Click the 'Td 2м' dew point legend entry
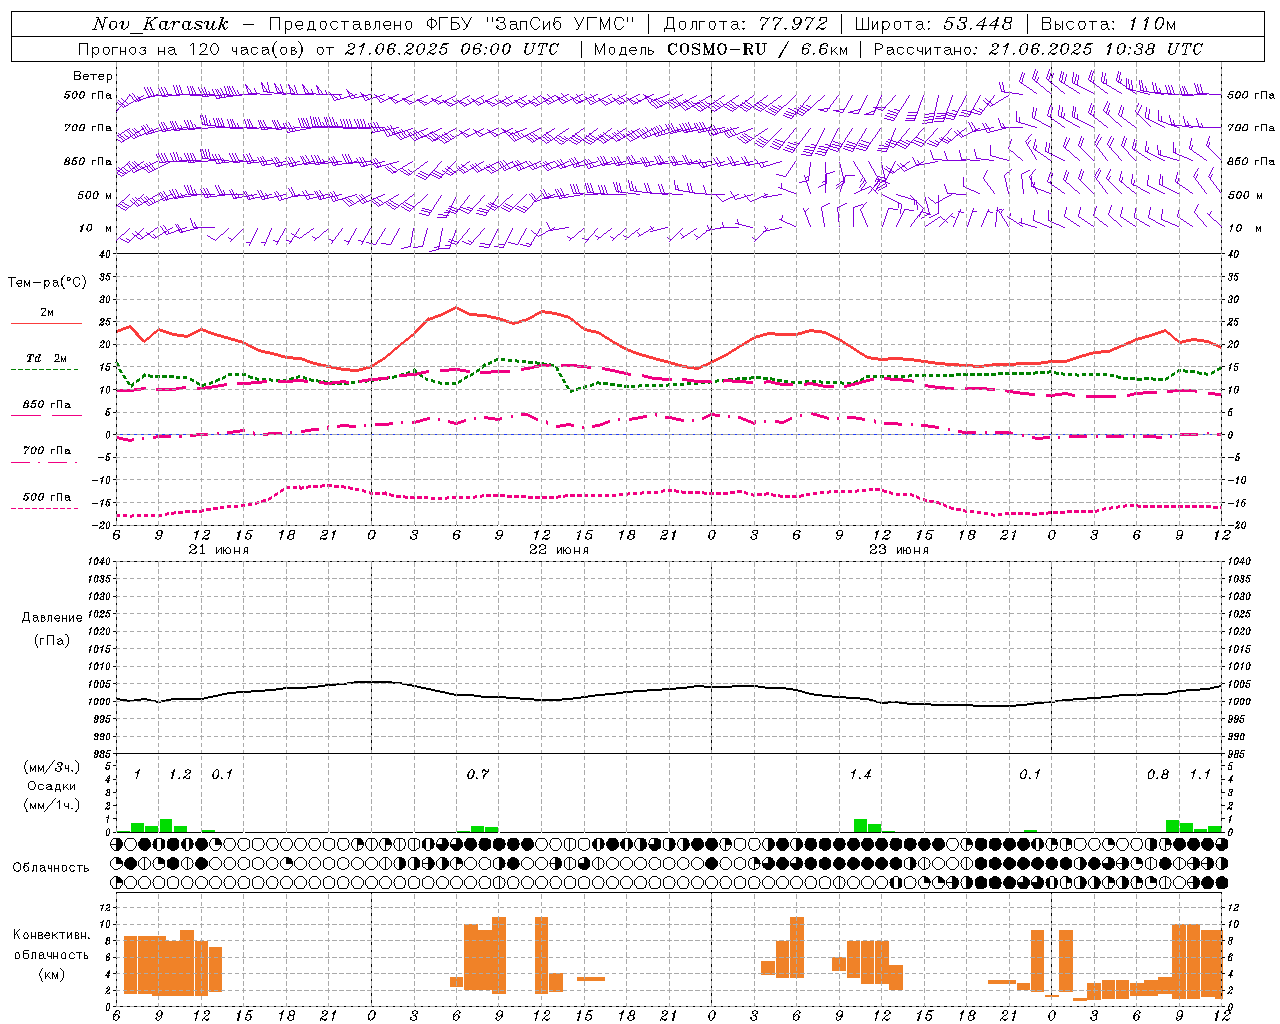1280x1024 pixels. [47, 358]
